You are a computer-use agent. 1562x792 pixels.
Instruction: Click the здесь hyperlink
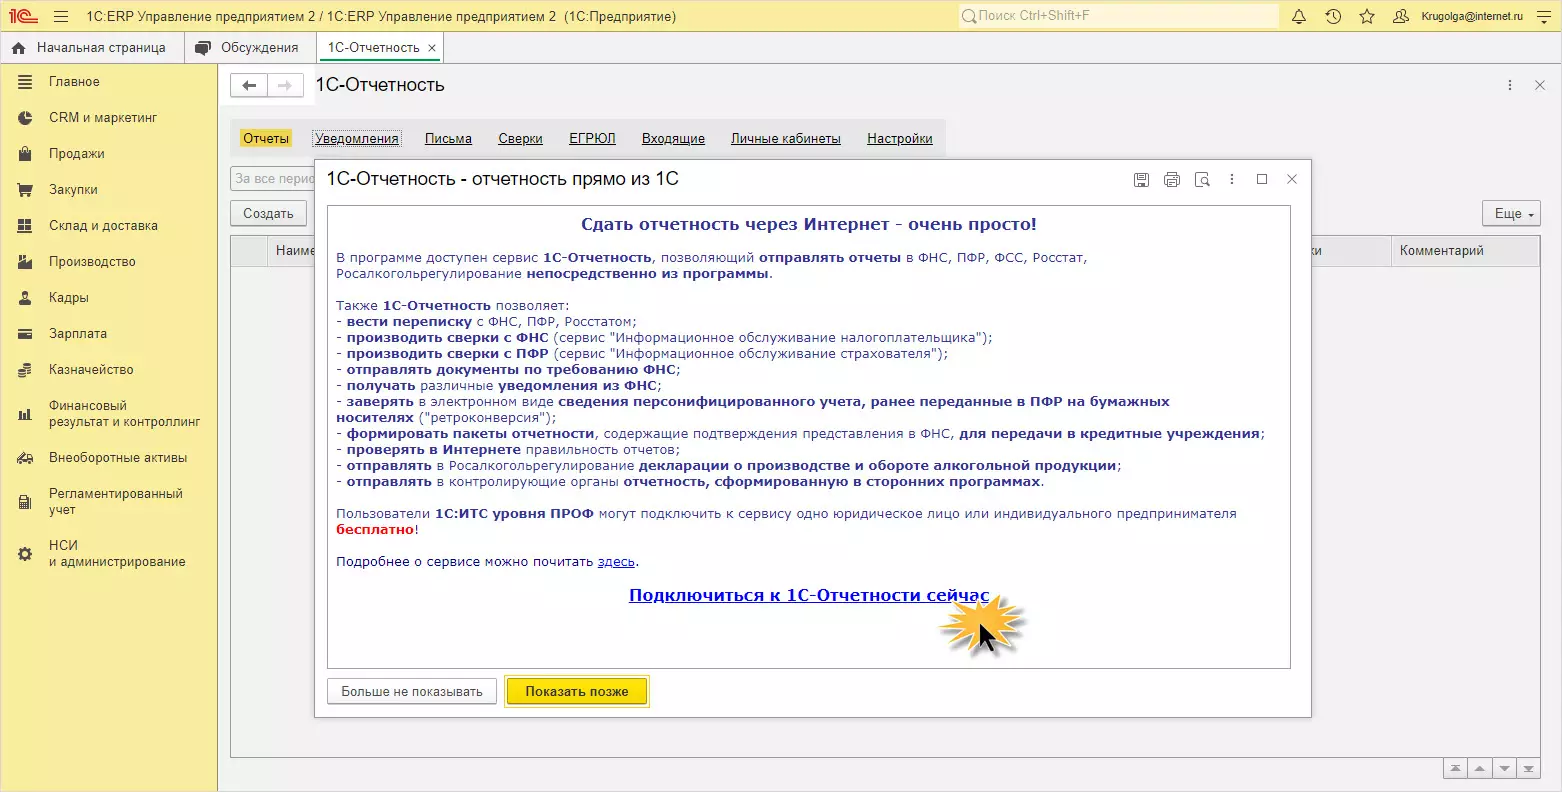616,562
